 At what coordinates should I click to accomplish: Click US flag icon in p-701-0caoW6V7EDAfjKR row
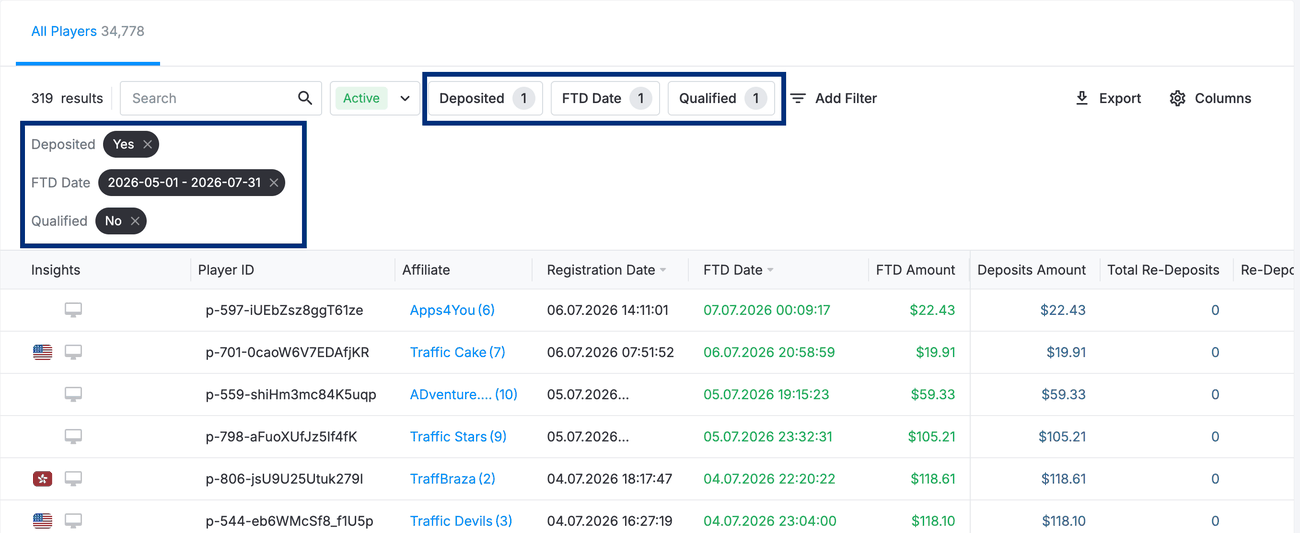42,352
